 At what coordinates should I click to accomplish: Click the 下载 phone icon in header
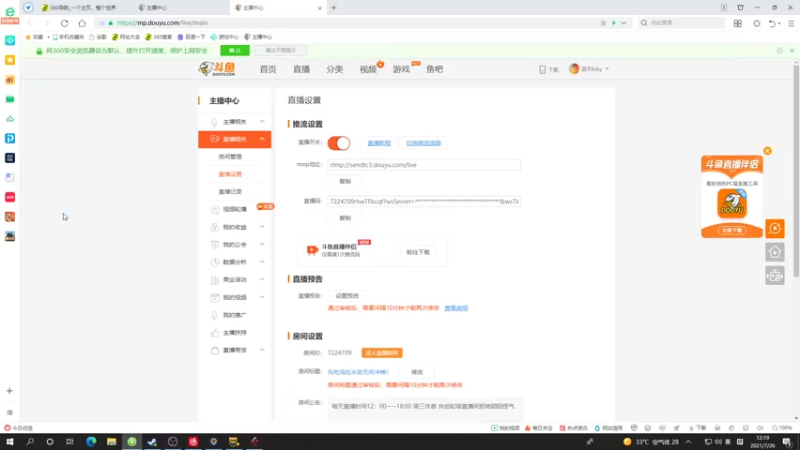click(542, 69)
